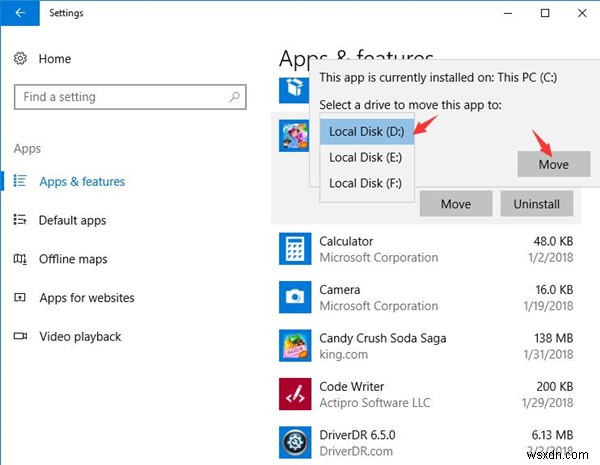Click the Video playback camera icon
600x465 pixels.
click(20, 336)
